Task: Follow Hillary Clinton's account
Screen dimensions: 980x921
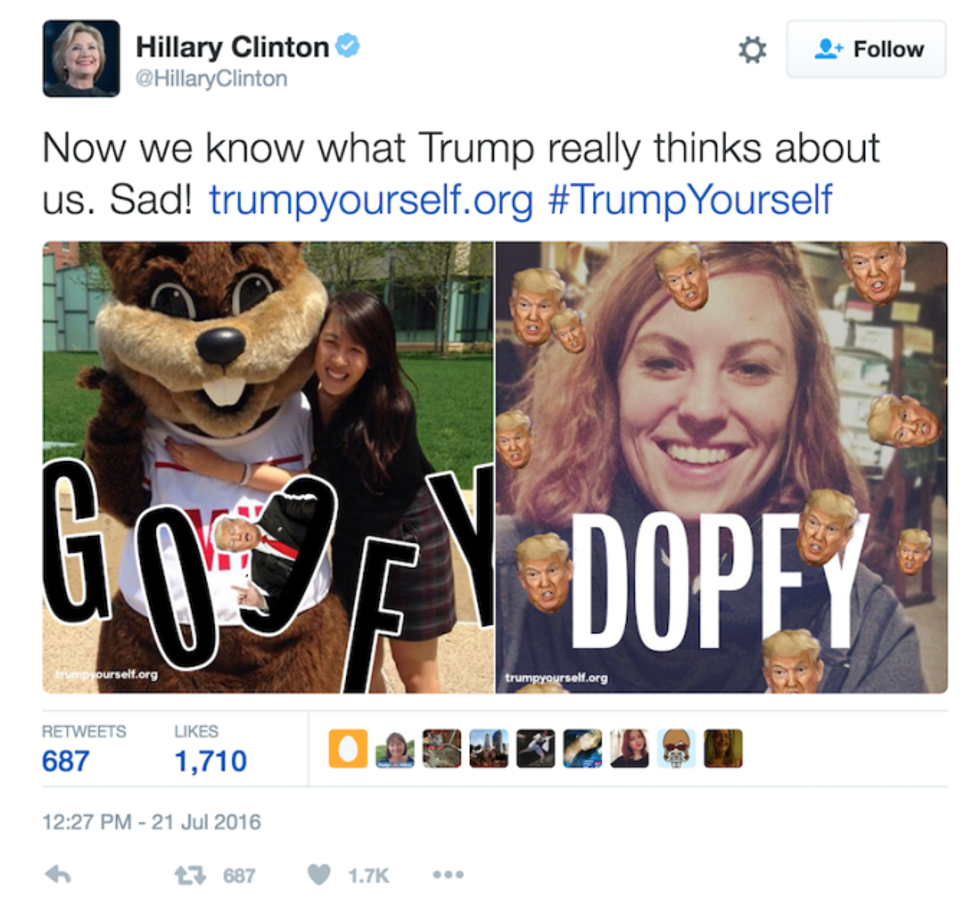Action: [866, 49]
